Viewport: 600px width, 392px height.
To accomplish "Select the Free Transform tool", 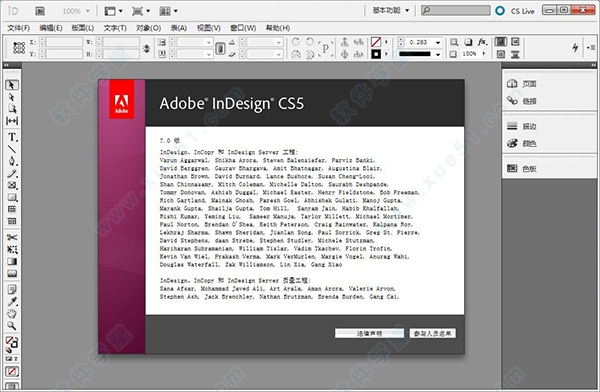I will (x=12, y=250).
